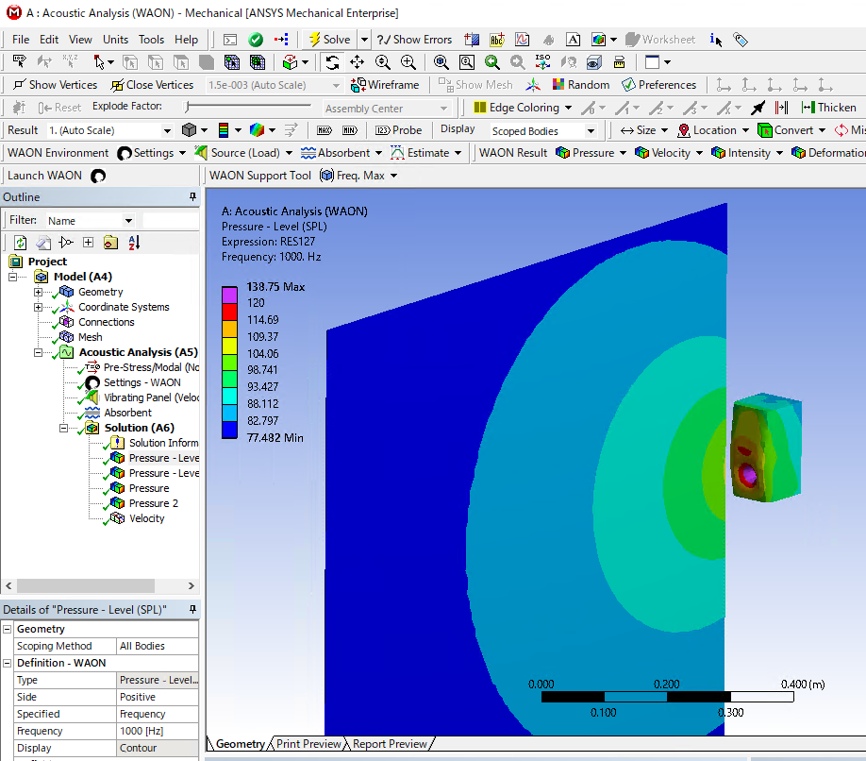The height and width of the screenshot is (761, 866).
Task: Click Close Vertices tool
Action: (x=152, y=85)
